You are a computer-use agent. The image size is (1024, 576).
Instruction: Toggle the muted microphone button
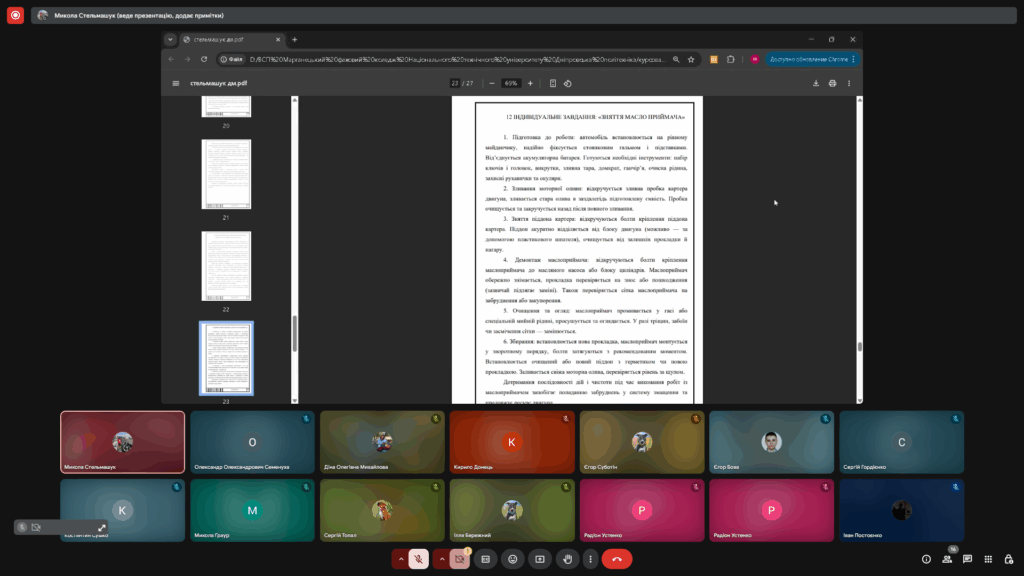(x=419, y=559)
